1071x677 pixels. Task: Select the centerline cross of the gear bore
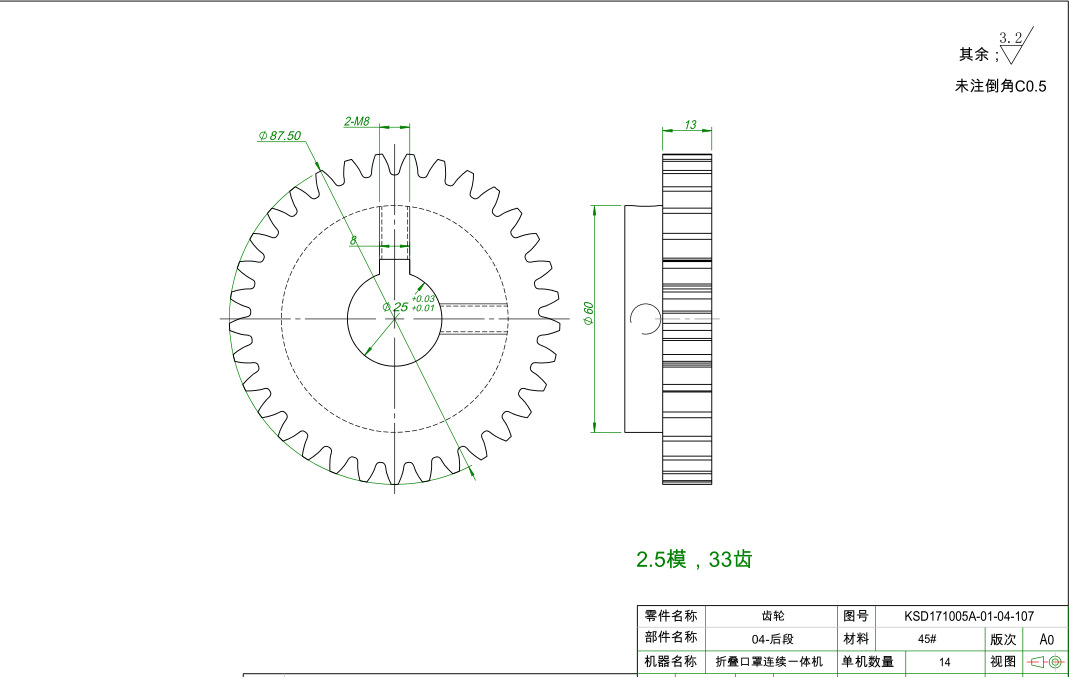point(396,318)
